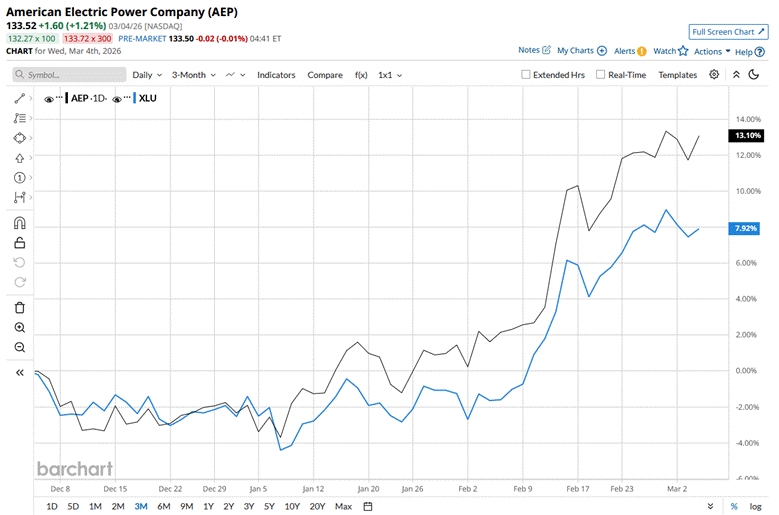Select the trend line drawing tool
Screen dimensions: 779x515
coord(20,98)
